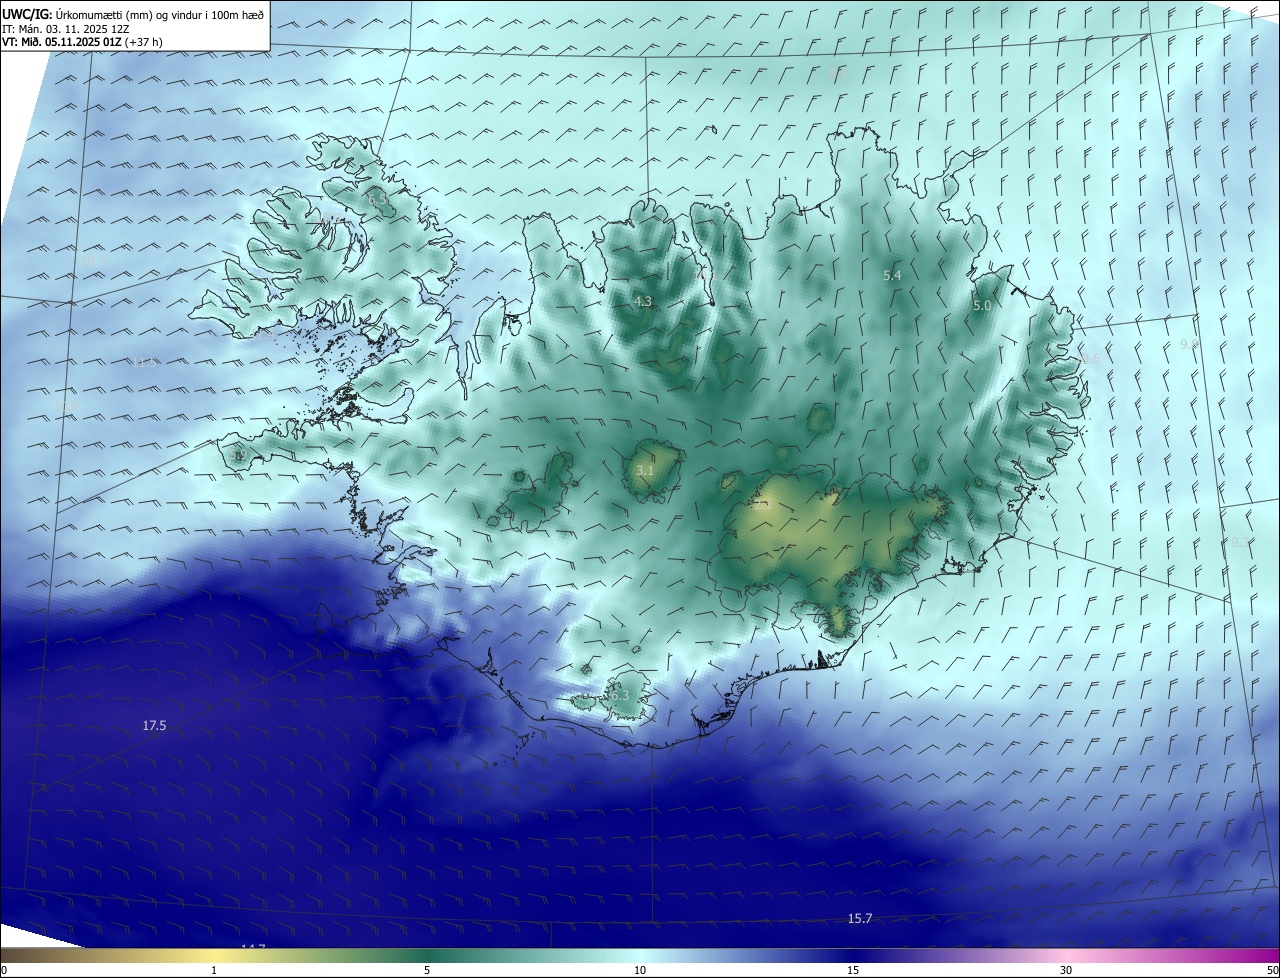The height and width of the screenshot is (978, 1280).
Task: Click the 50 tick label on the color scale
Action: click(x=1272, y=970)
